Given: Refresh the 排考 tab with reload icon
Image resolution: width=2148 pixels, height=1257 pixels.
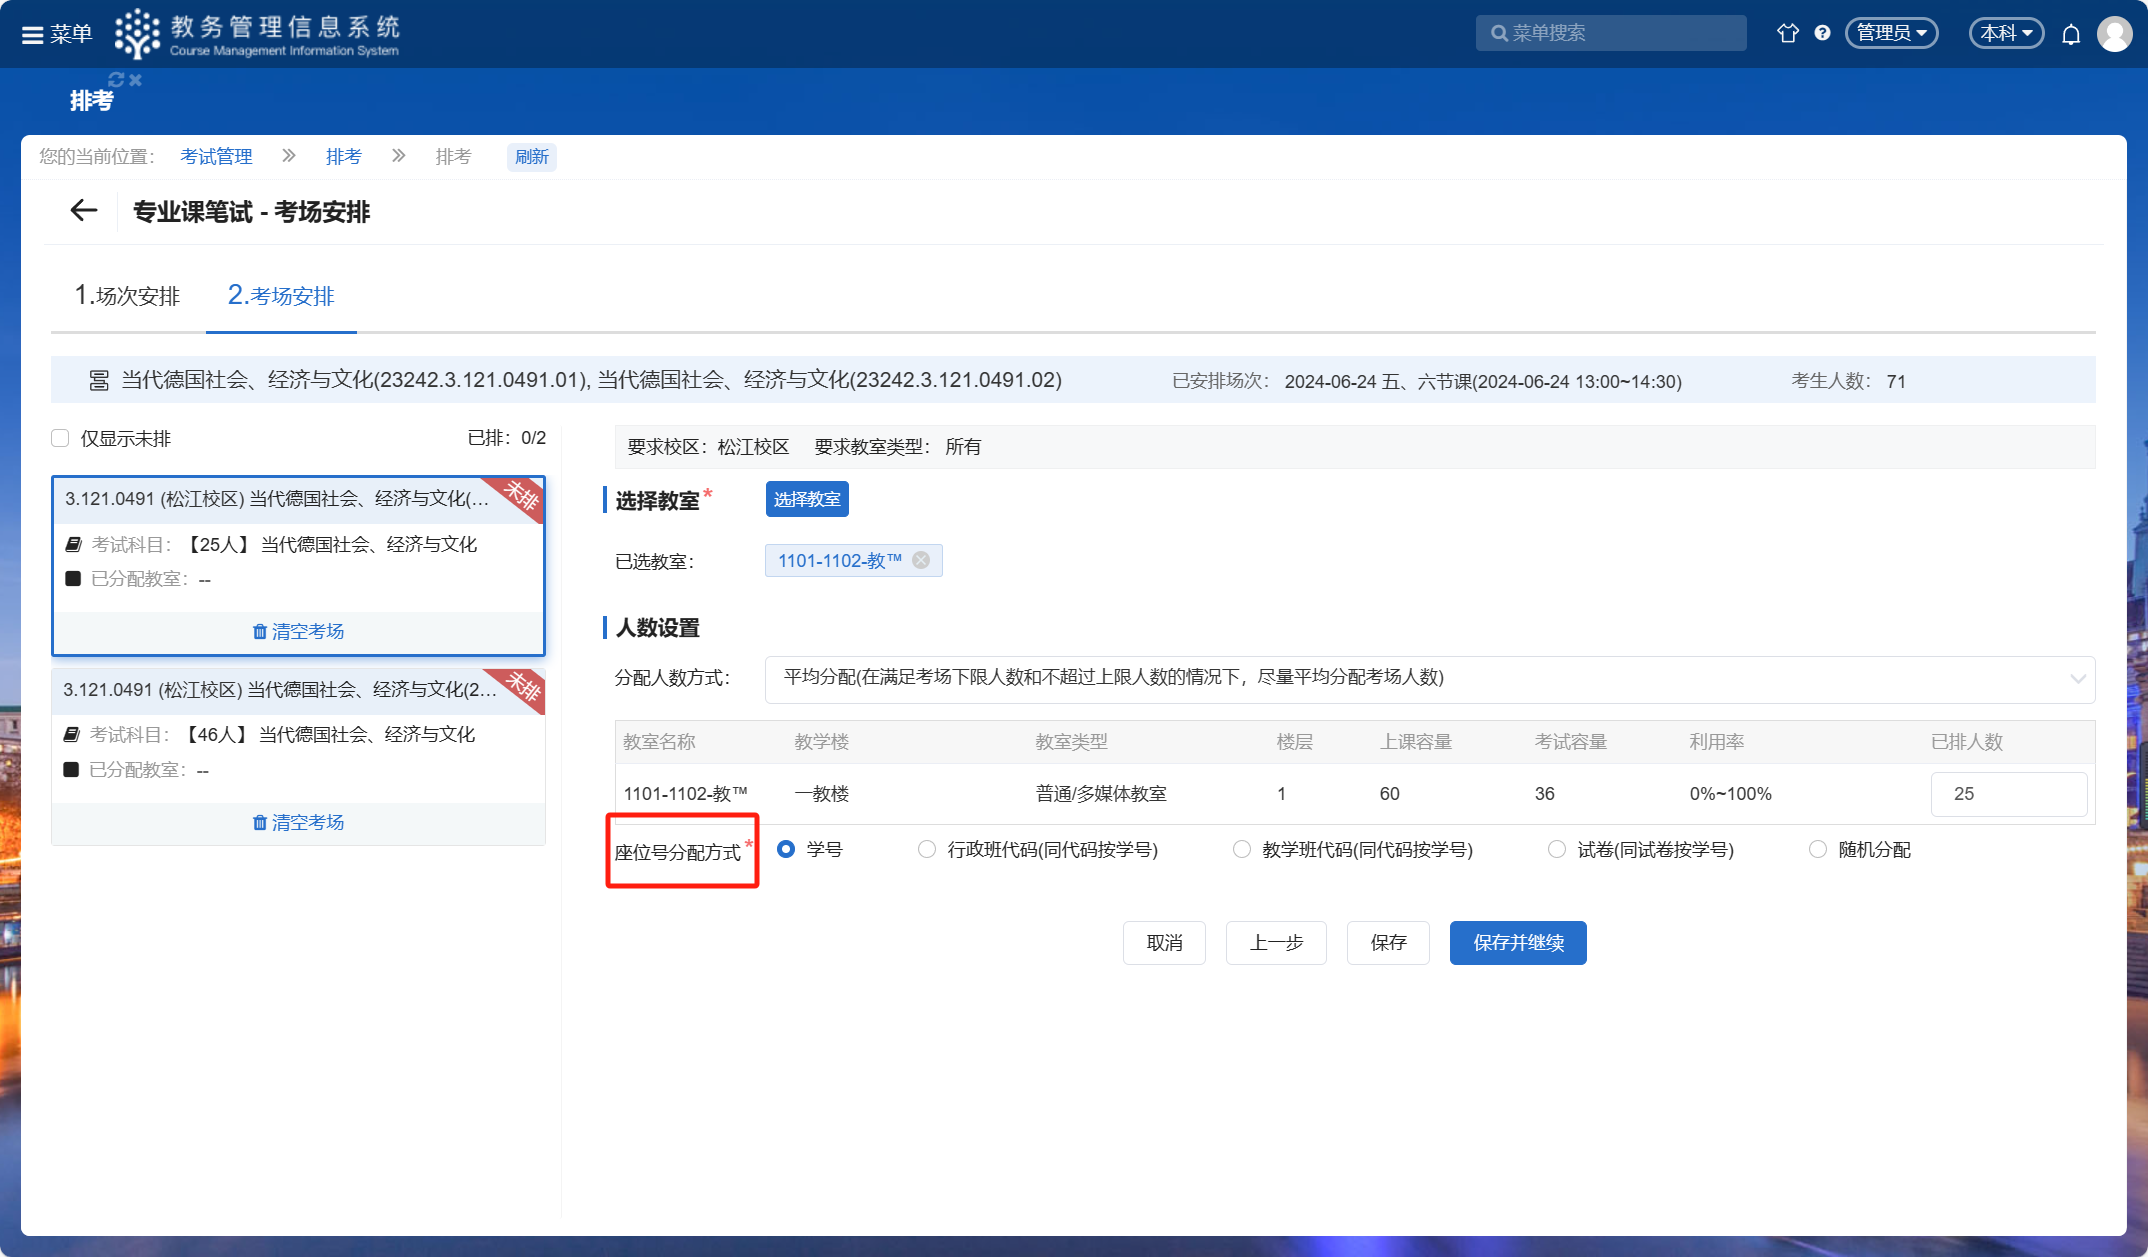Looking at the screenshot, I should [x=116, y=80].
